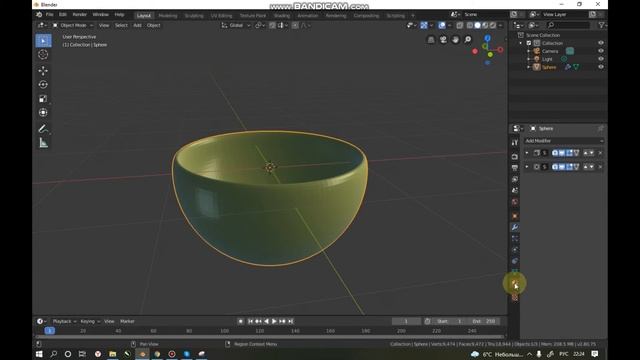Screen dimensions: 640x360
Task: Play the animation forward
Action: 274,321
